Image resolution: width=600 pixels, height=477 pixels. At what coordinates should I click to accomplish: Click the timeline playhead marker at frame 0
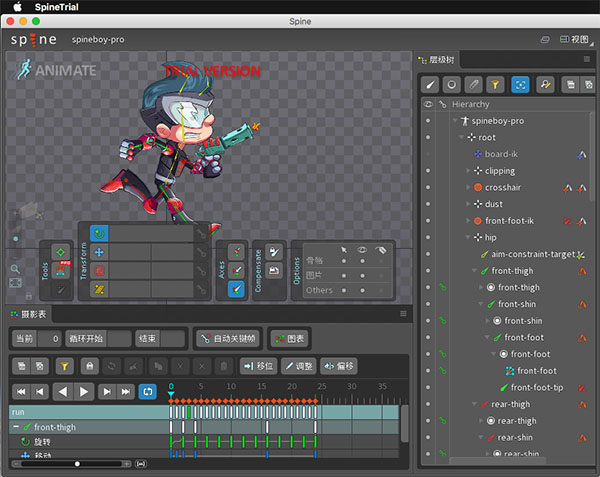(171, 394)
